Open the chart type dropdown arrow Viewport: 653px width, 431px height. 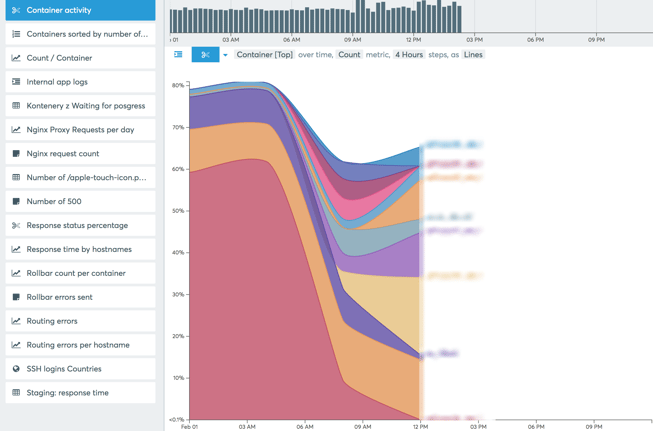(225, 55)
